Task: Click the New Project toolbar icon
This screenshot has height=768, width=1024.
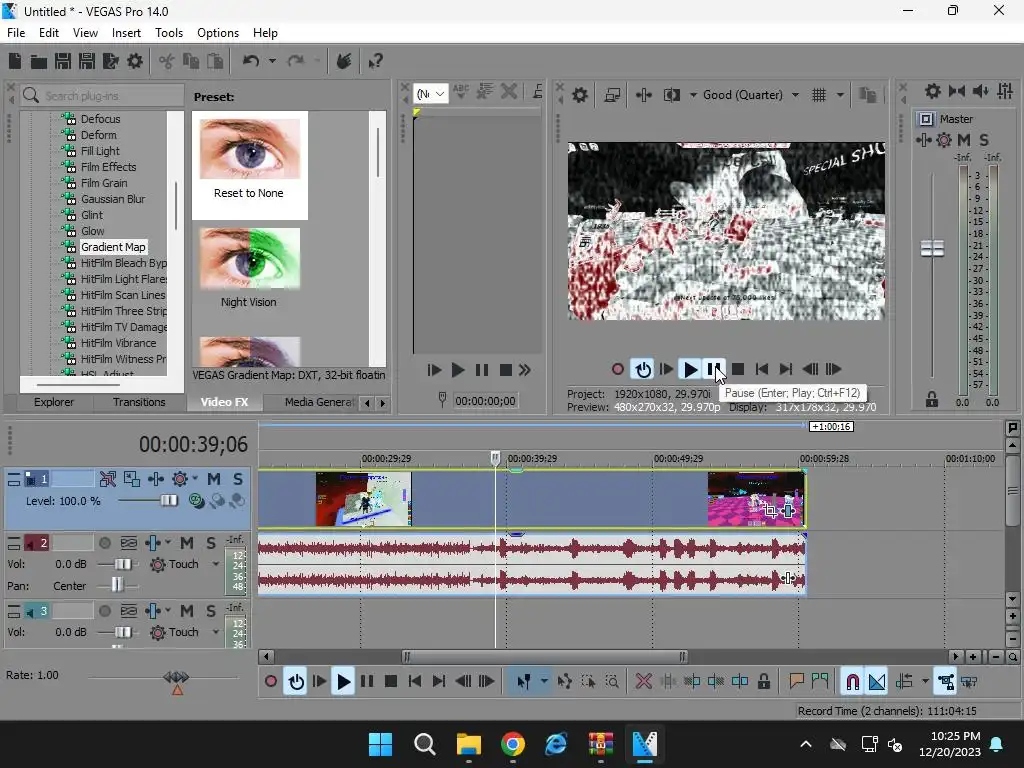Action: click(x=14, y=61)
